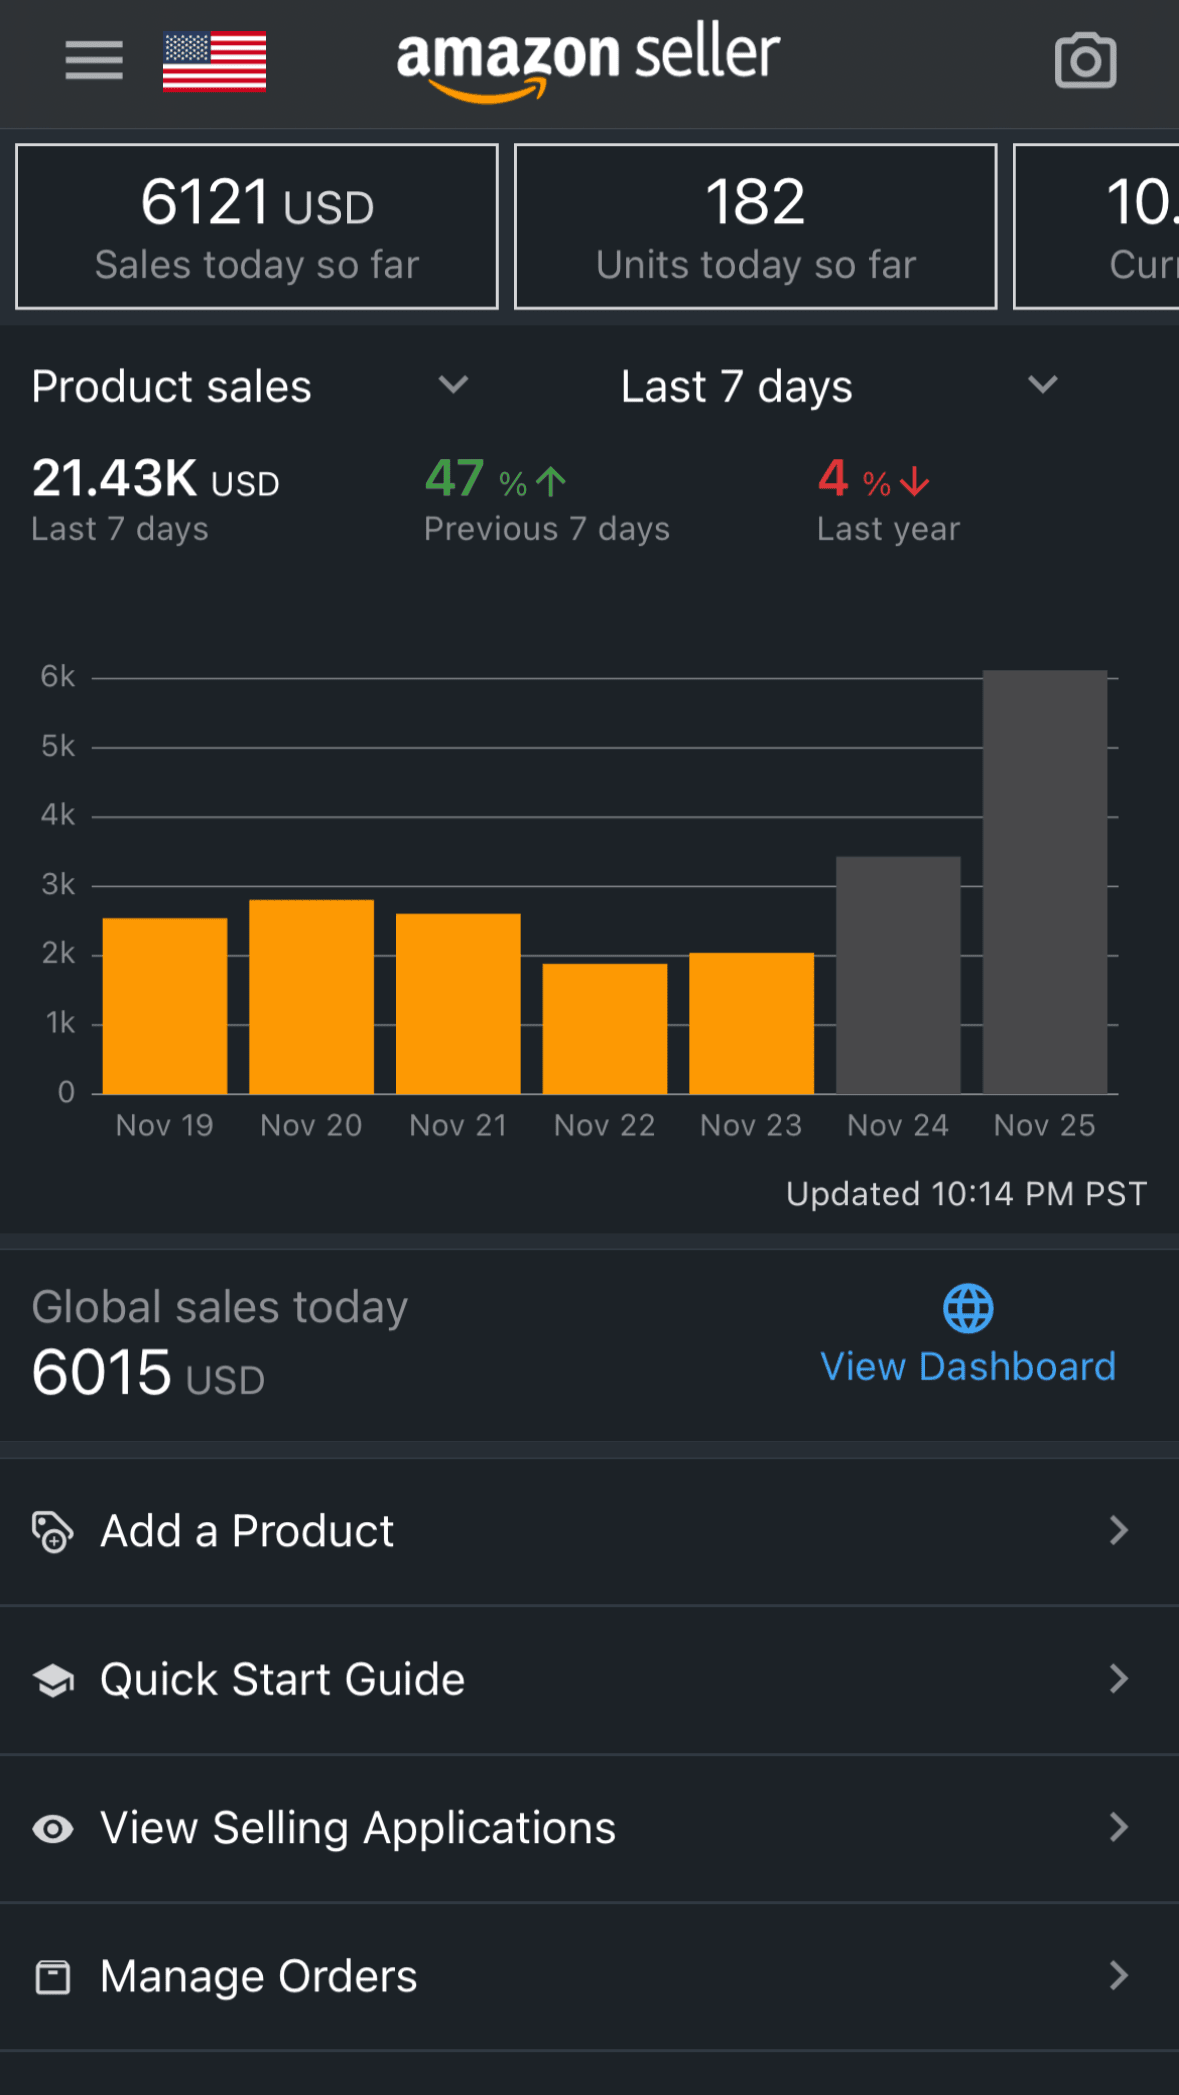Tap the Sales today so far card
This screenshot has height=2095, width=1179.
[257, 227]
